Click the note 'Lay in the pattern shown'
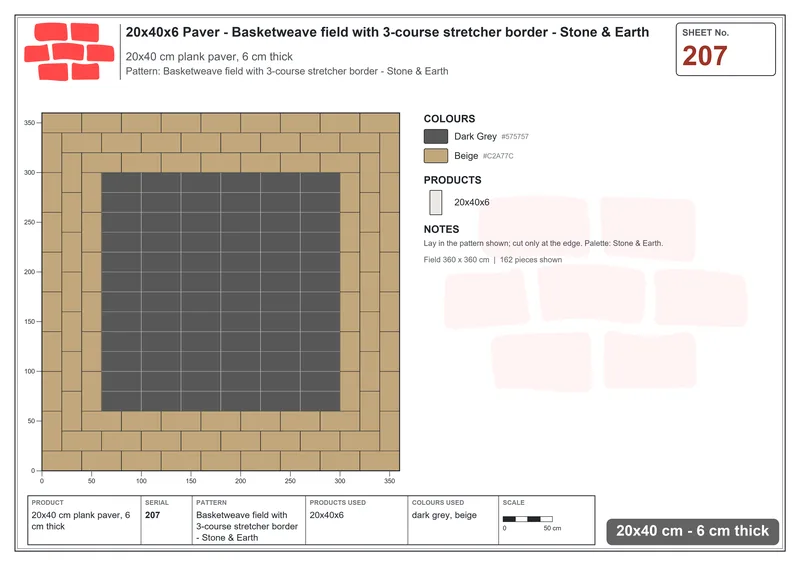This screenshot has height=566, width=800. point(543,243)
